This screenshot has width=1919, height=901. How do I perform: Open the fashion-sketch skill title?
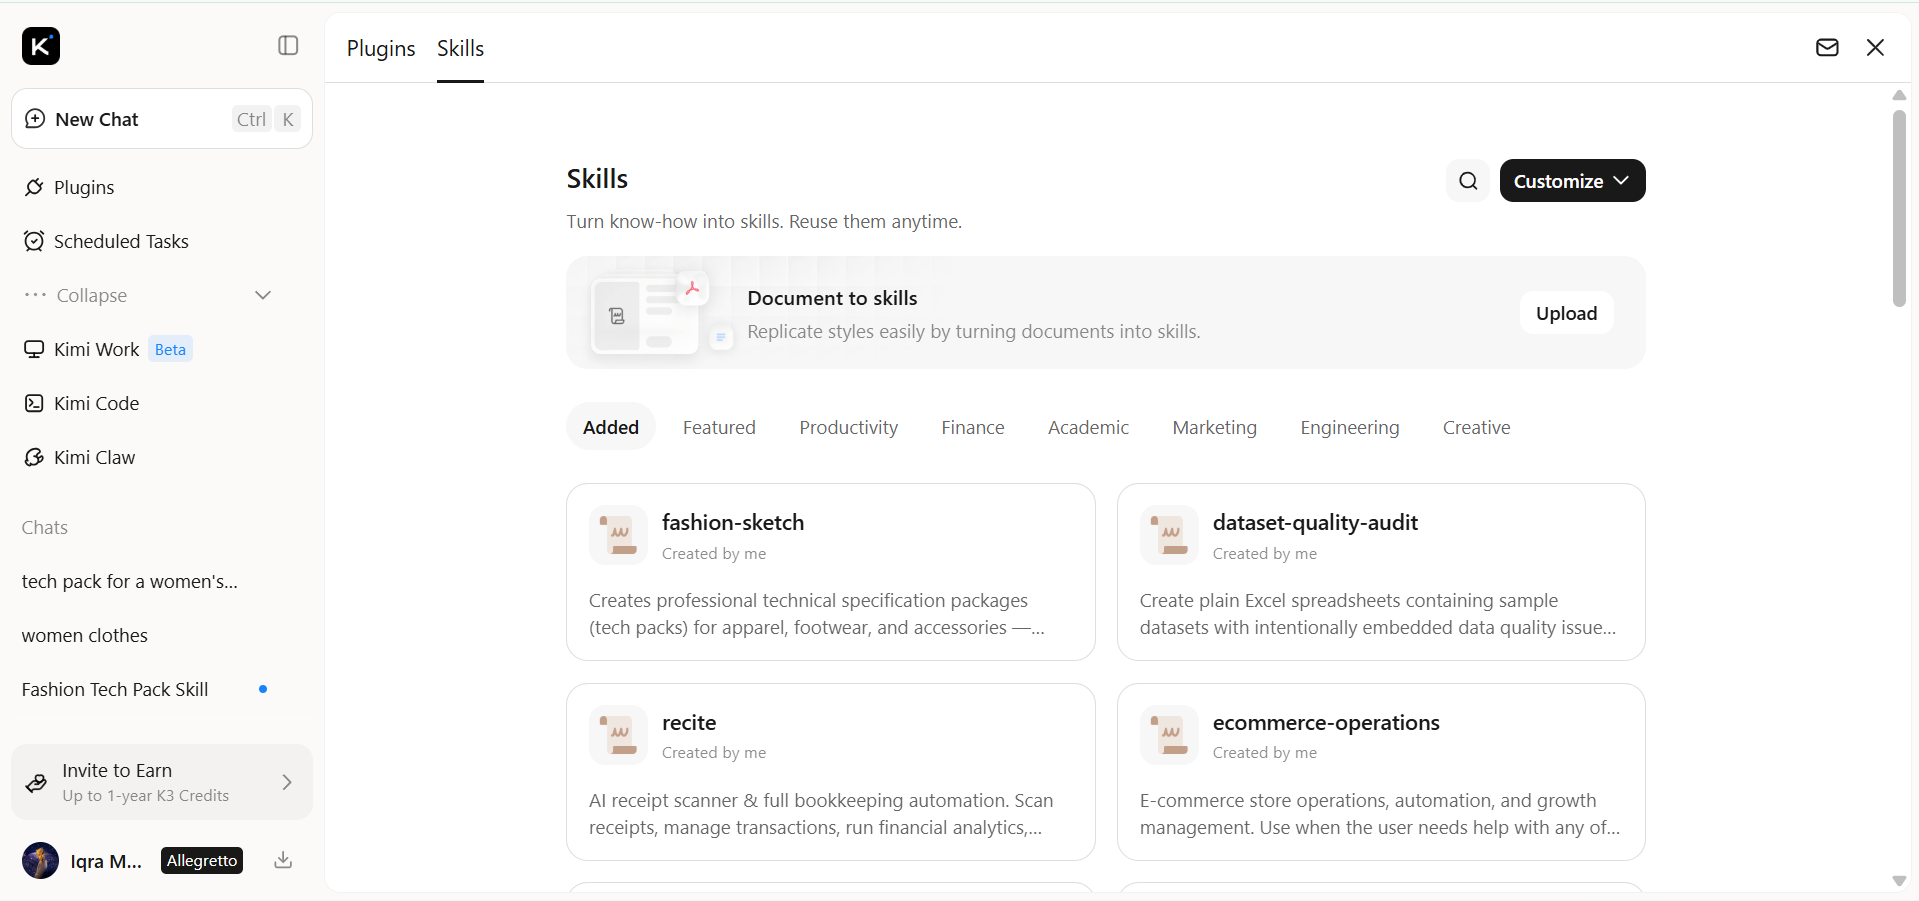click(x=733, y=522)
